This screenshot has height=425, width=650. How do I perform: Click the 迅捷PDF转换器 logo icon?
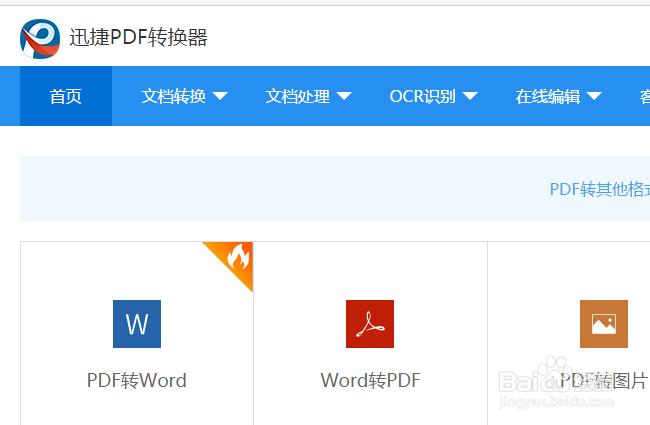(x=40, y=39)
